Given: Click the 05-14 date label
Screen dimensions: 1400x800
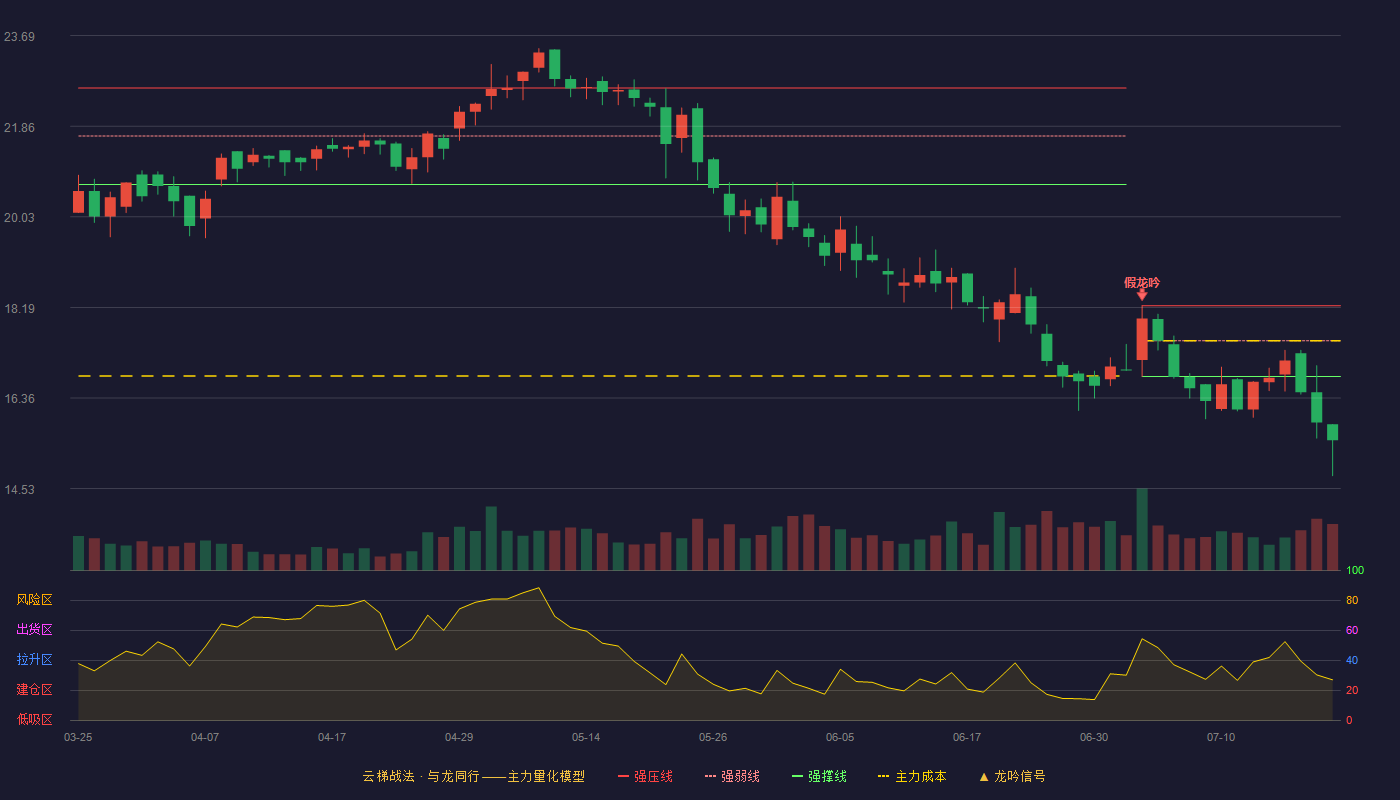Looking at the screenshot, I should tap(586, 737).
